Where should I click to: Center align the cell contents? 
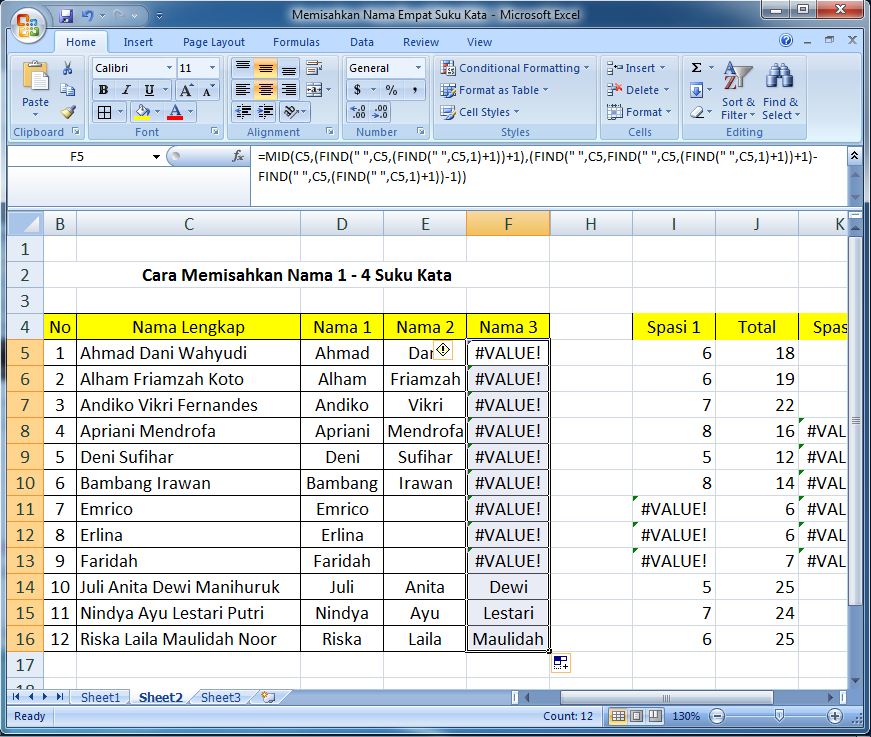point(263,91)
